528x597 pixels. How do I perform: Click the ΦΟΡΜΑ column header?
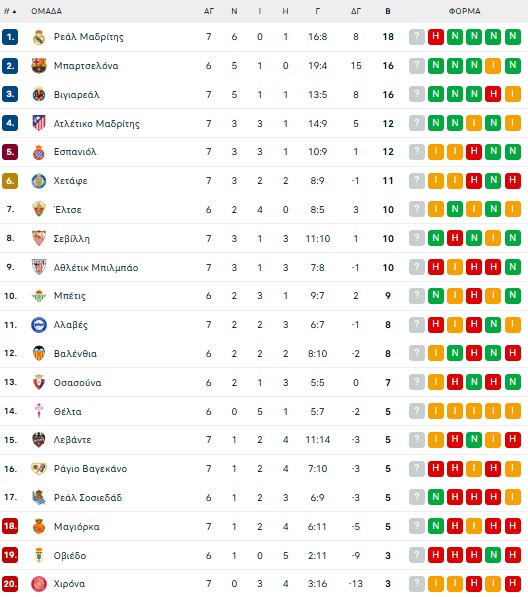pyautogui.click(x=464, y=11)
